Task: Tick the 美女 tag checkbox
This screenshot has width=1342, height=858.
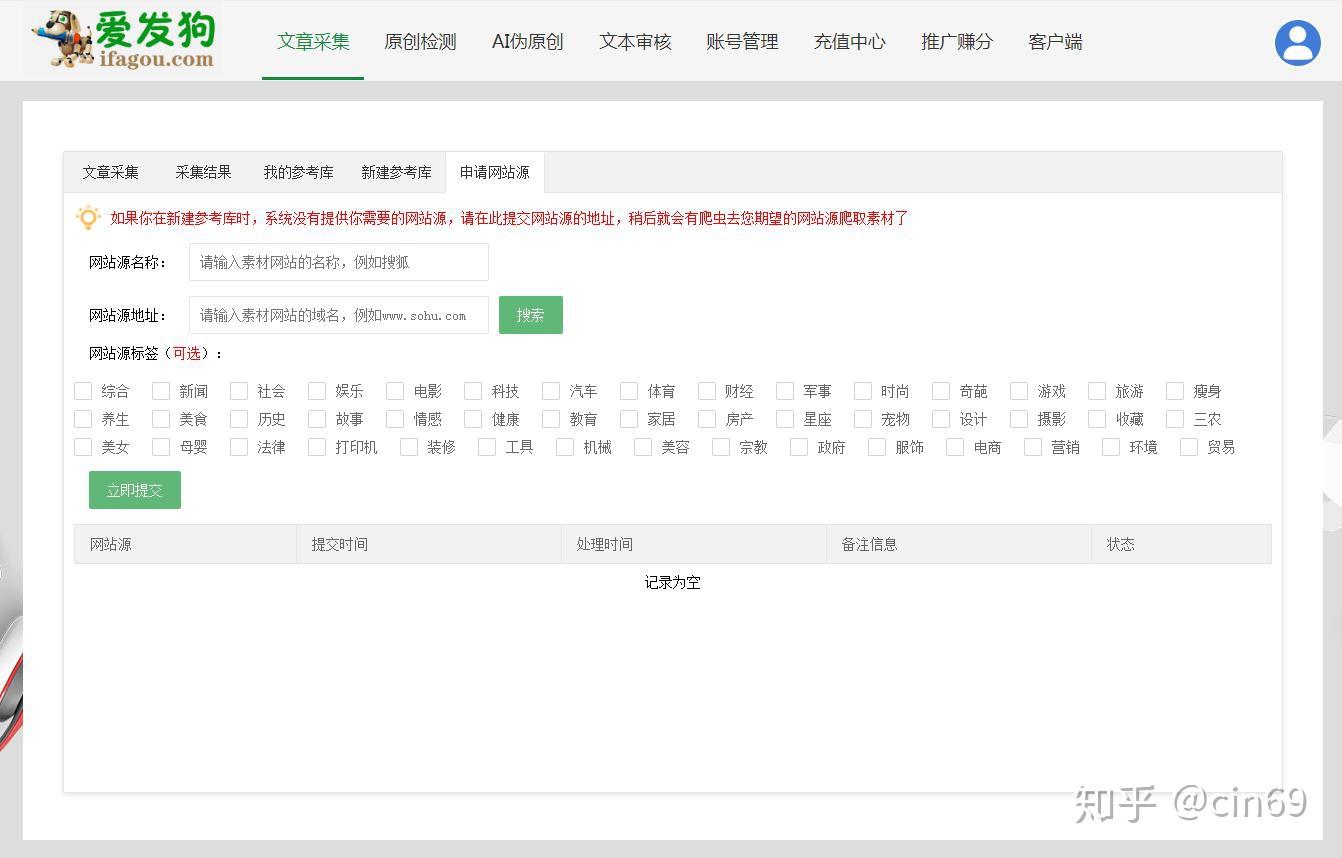Action: tap(83, 447)
